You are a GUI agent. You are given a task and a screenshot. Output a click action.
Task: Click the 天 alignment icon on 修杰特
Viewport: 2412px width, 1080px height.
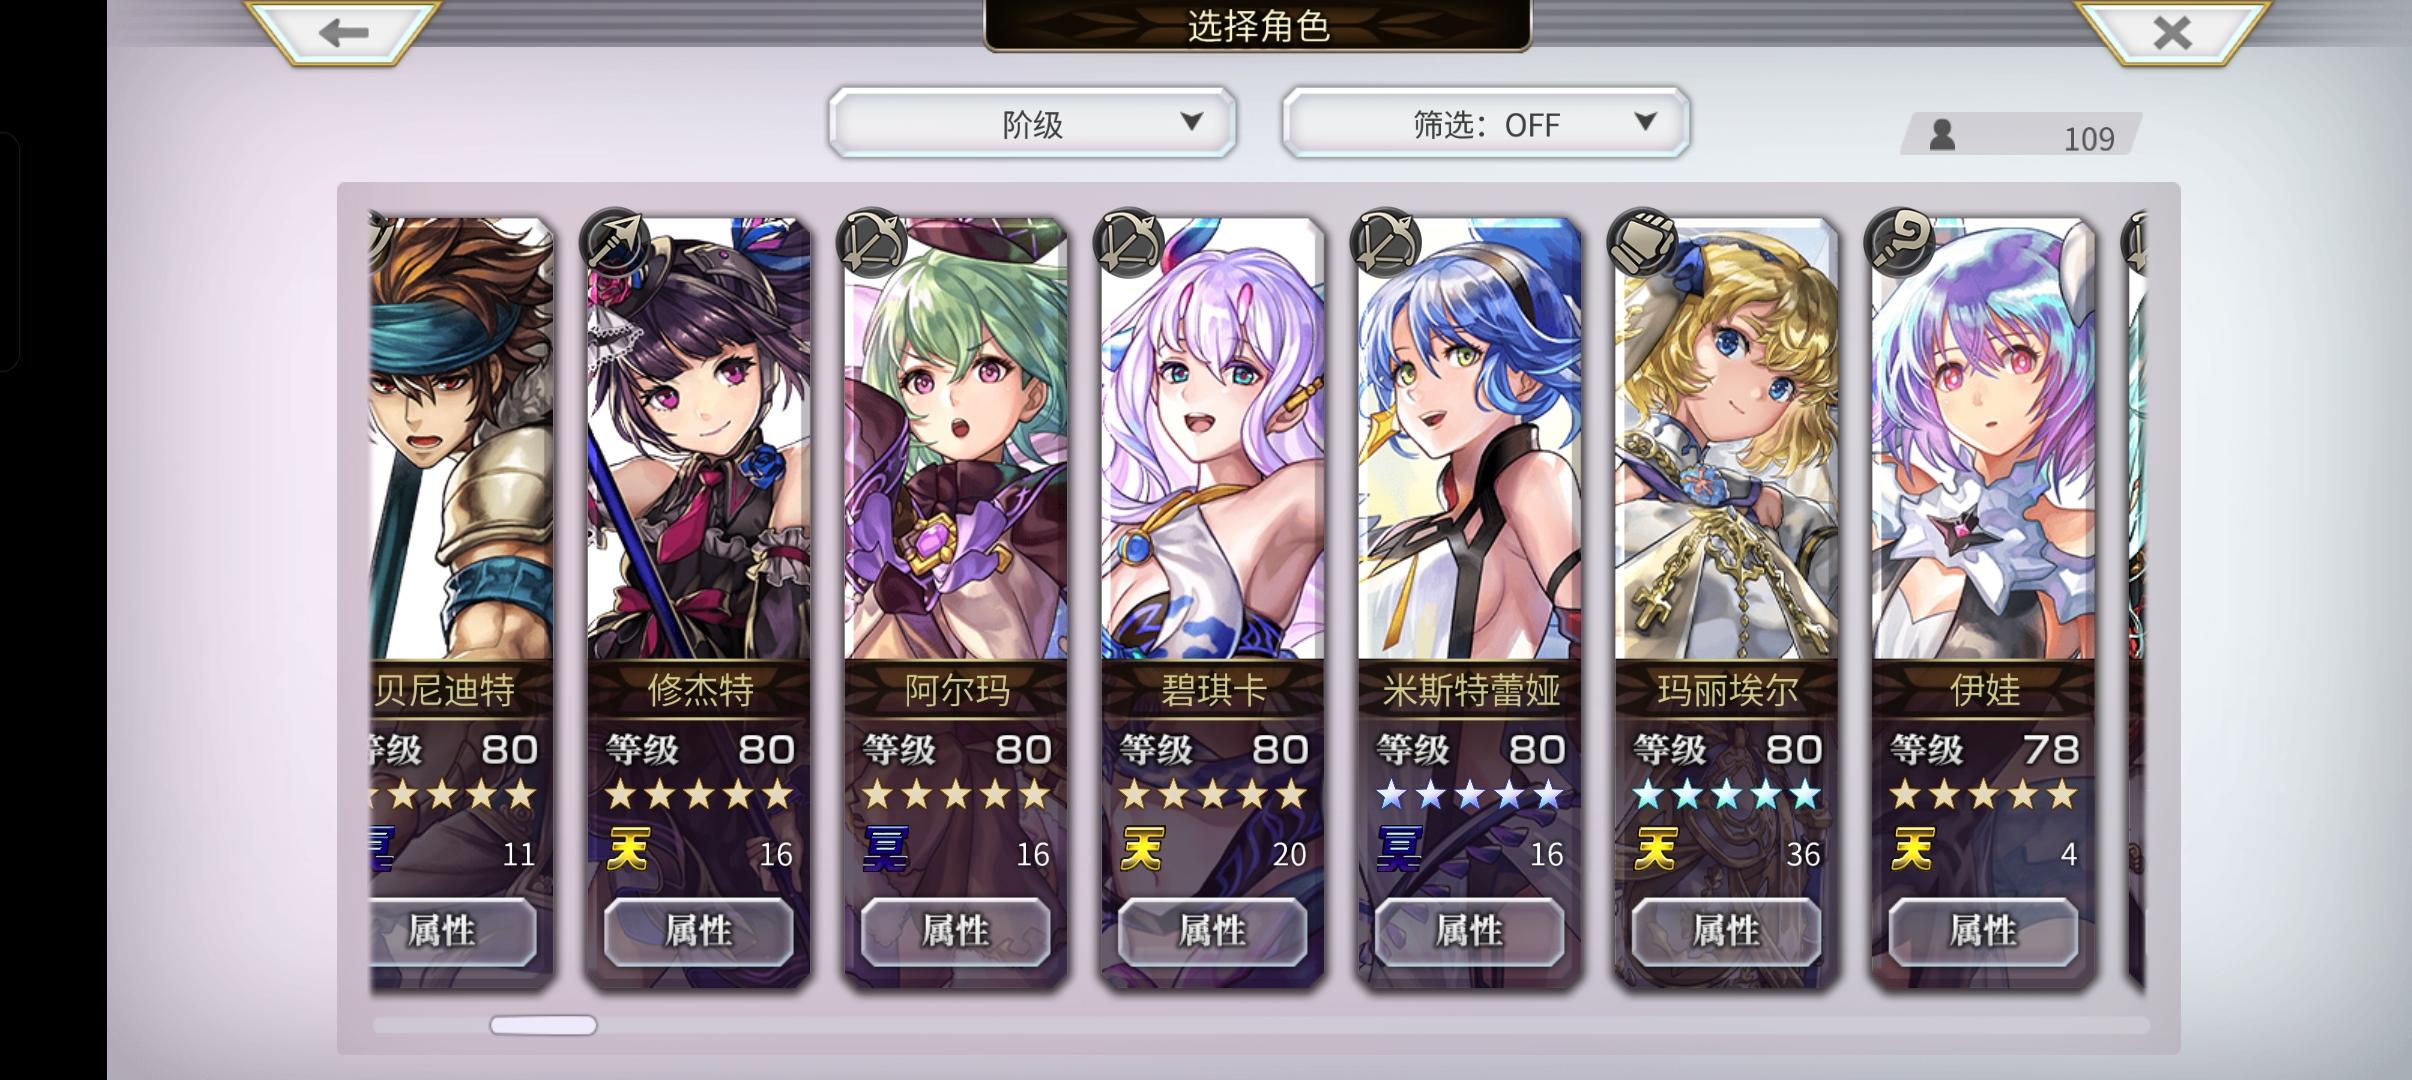pyautogui.click(x=629, y=851)
